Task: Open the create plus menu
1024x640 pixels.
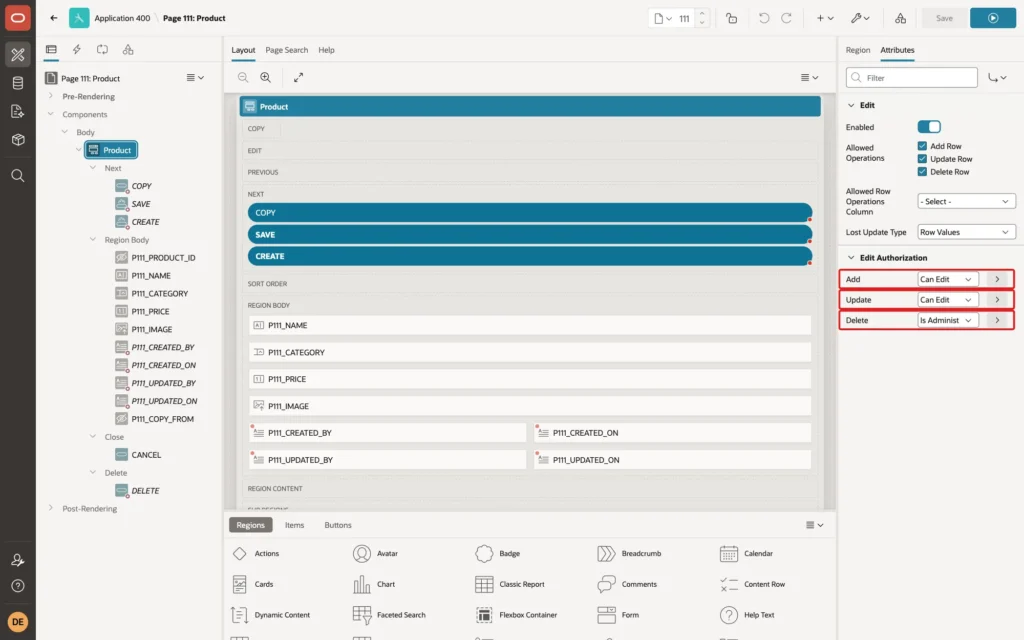Action: [825, 18]
